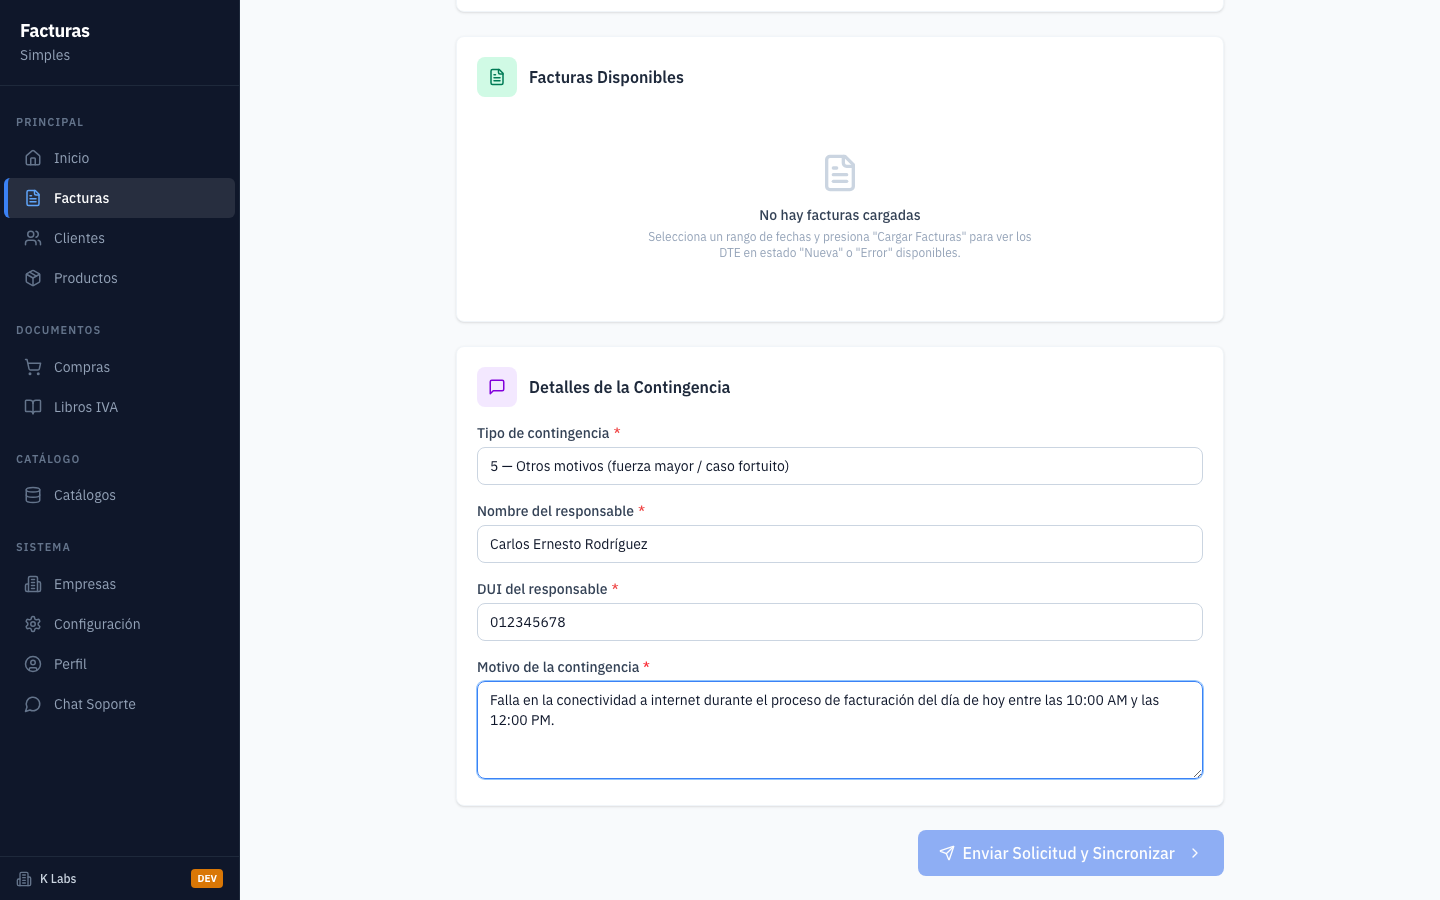Click the chevron arrow on the send button
Screen dimensions: 1440x900
[x=1195, y=853]
